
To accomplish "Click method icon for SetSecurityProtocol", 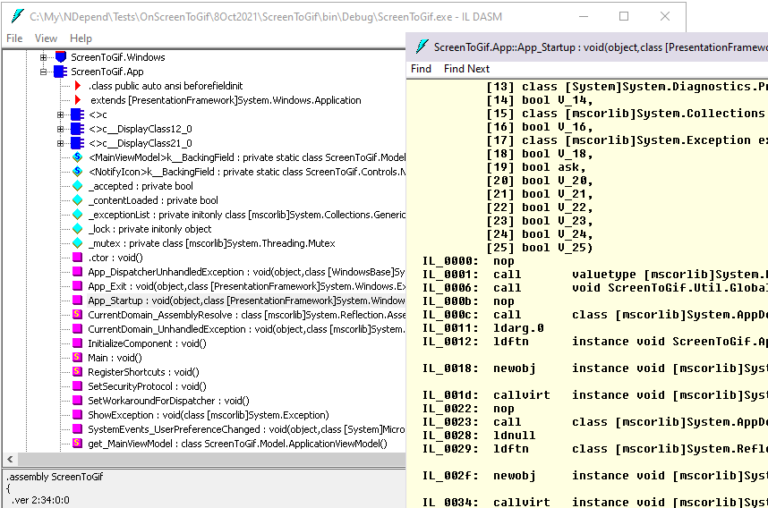I will pos(77,386).
